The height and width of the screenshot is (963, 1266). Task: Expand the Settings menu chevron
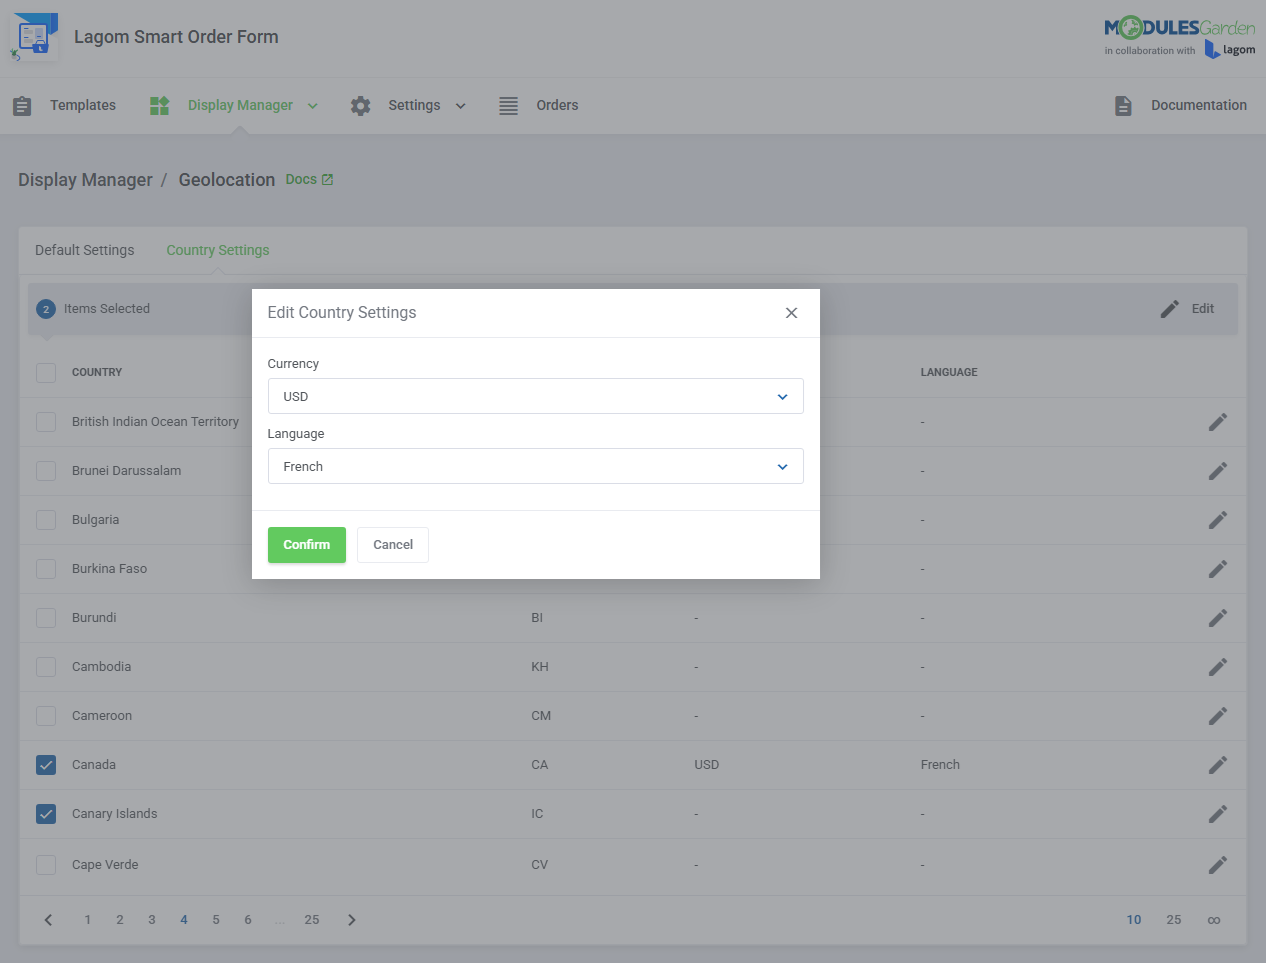point(460,106)
